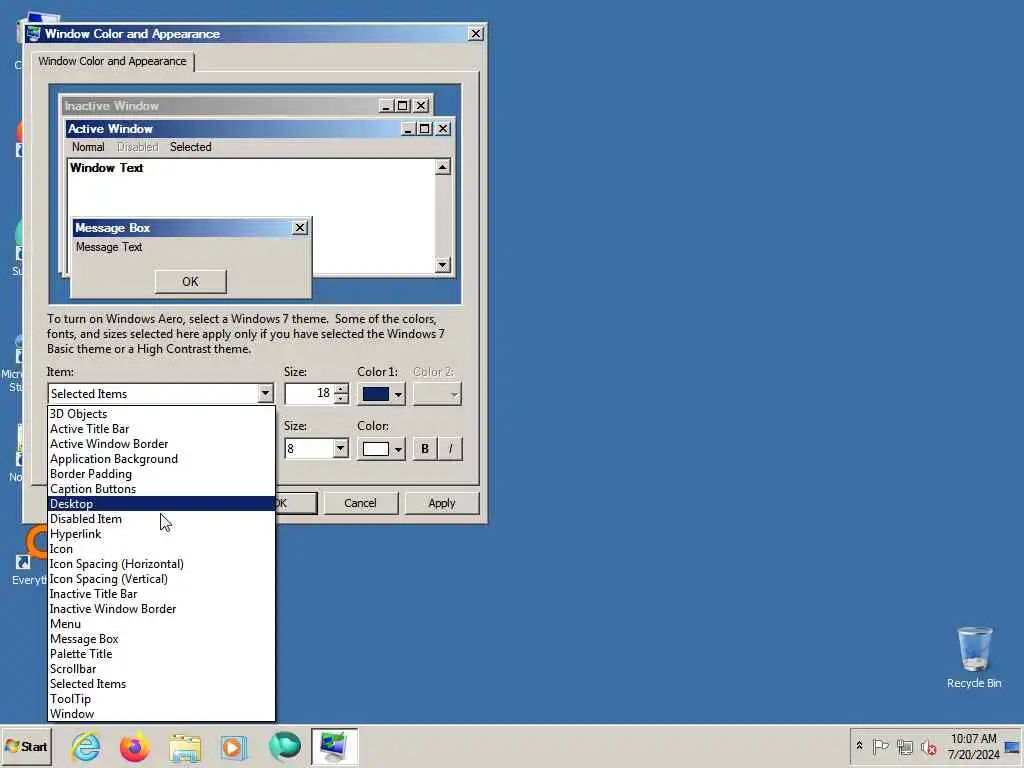The height and width of the screenshot is (768, 1024).
Task: Select 'Scrollbar' from the item list
Action: tap(161, 669)
